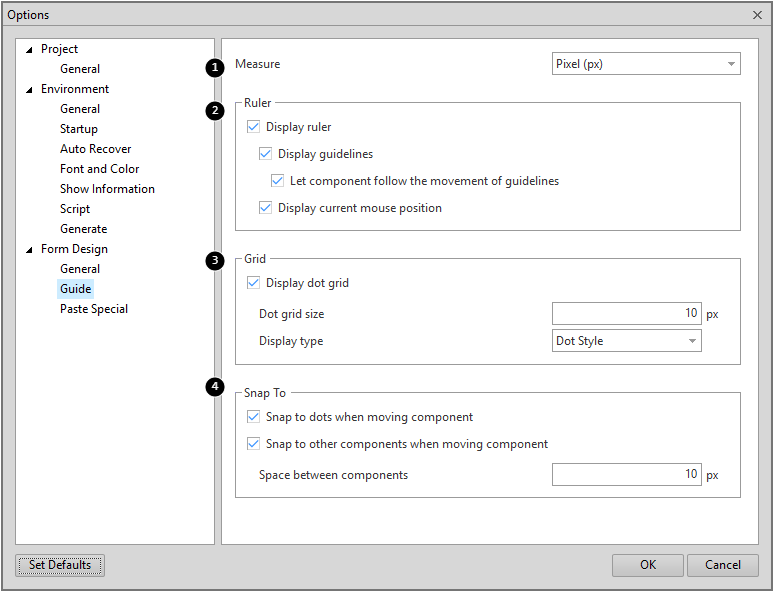The height and width of the screenshot is (592, 774).
Task: Uncheck the Display ruler checkbox
Action: pos(252,127)
